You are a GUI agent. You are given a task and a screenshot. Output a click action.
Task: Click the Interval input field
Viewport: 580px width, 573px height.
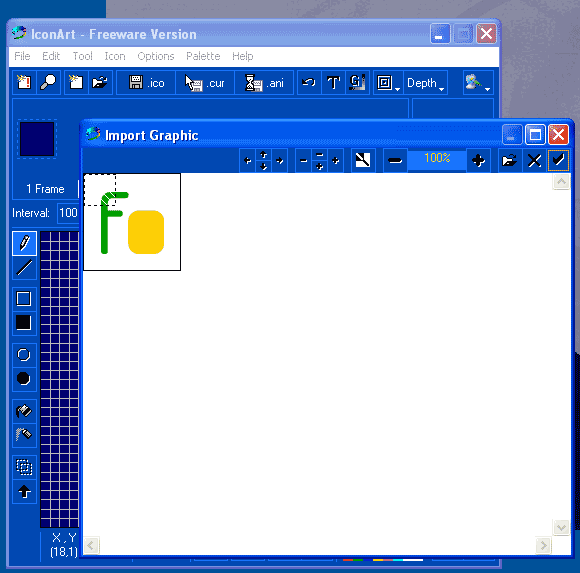click(x=68, y=213)
